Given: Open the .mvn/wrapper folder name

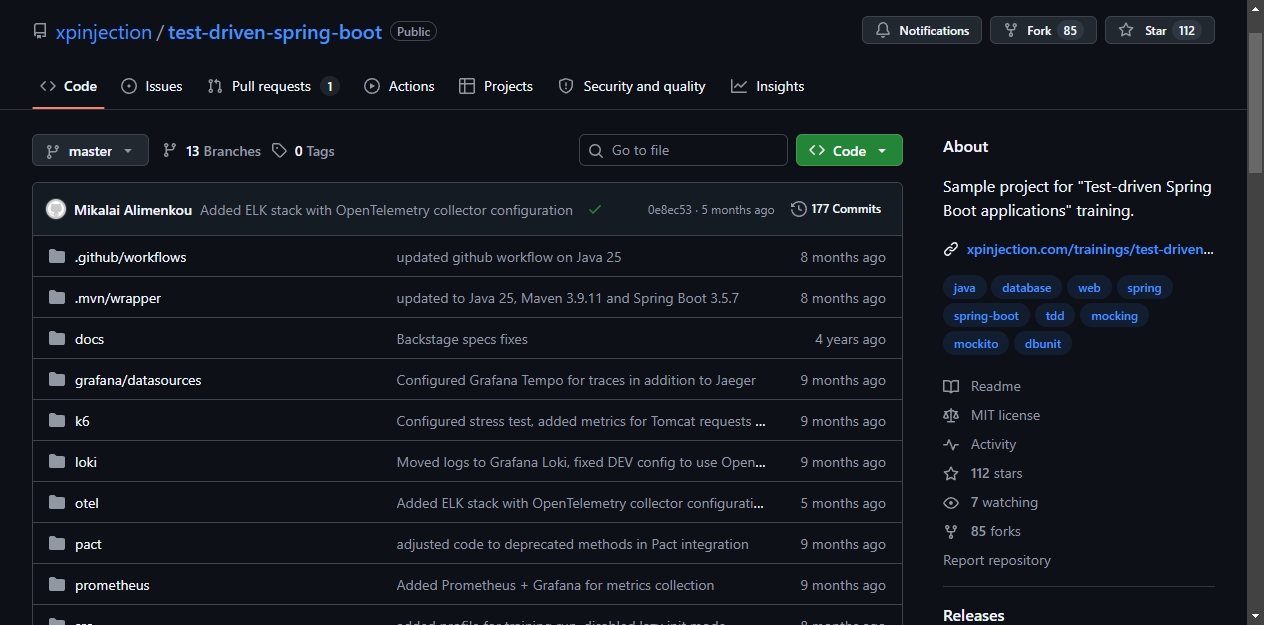Looking at the screenshot, I should click(118, 298).
